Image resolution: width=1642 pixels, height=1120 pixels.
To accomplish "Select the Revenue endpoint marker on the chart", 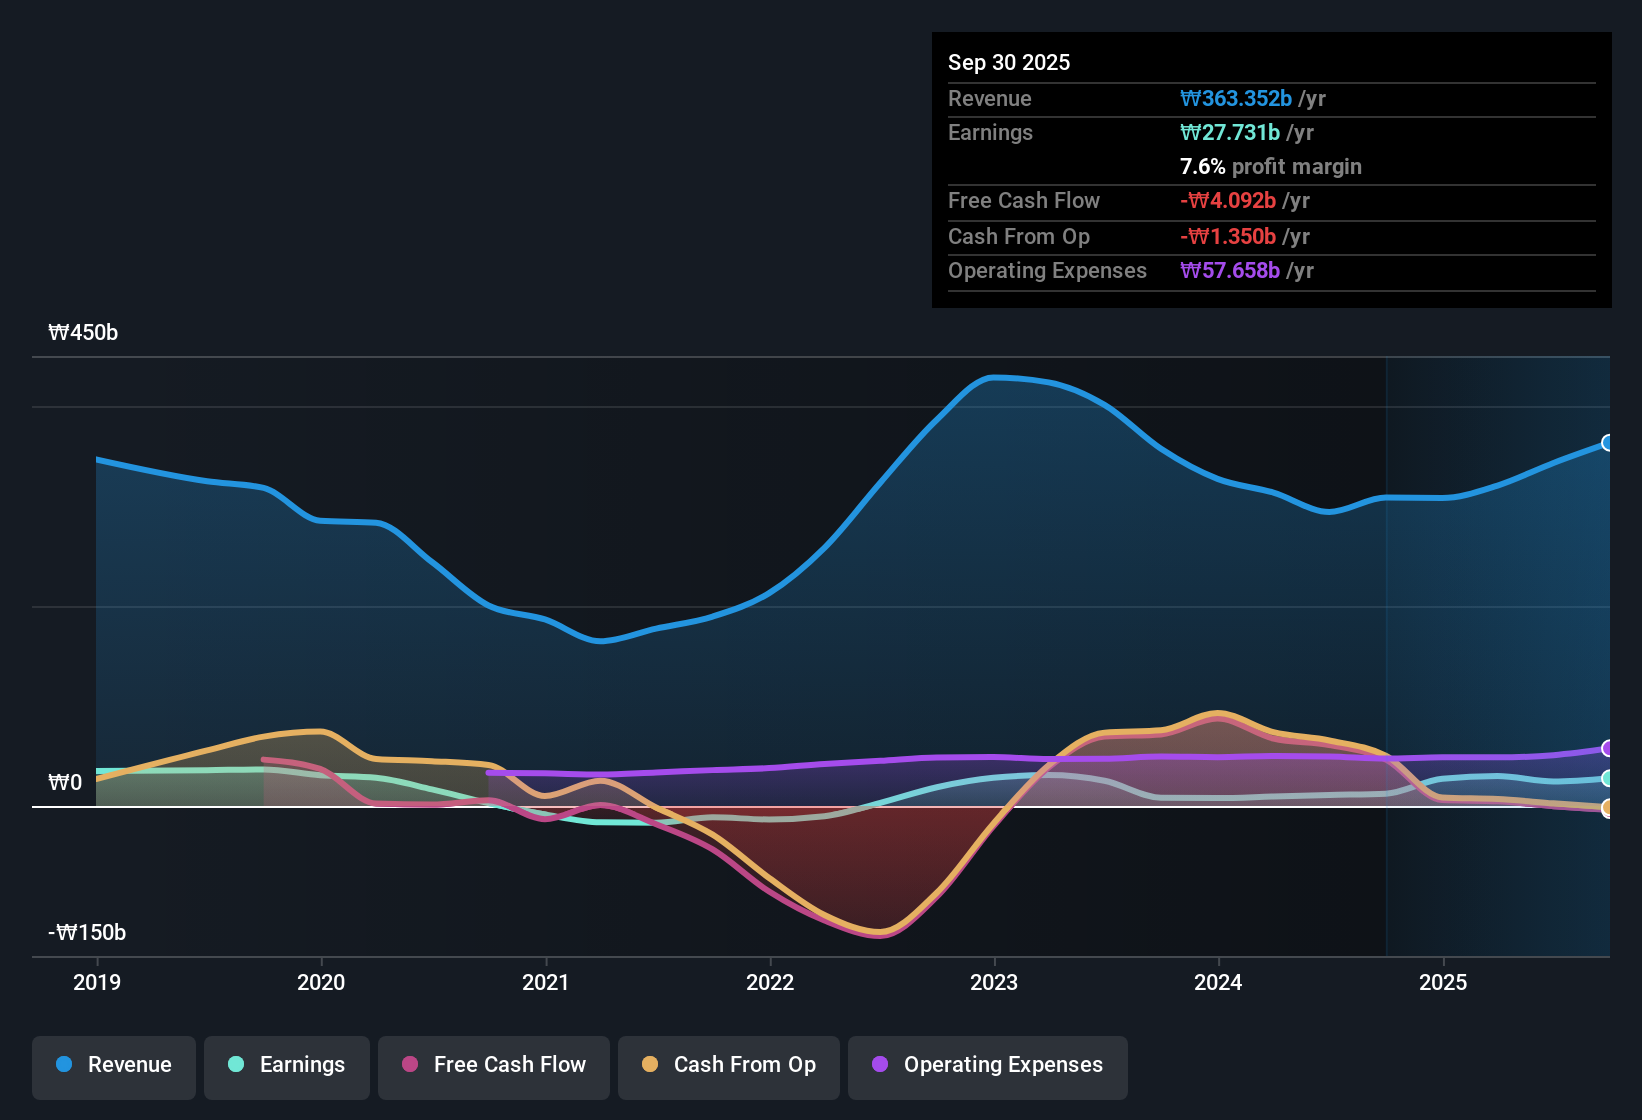I will click(x=1608, y=442).
